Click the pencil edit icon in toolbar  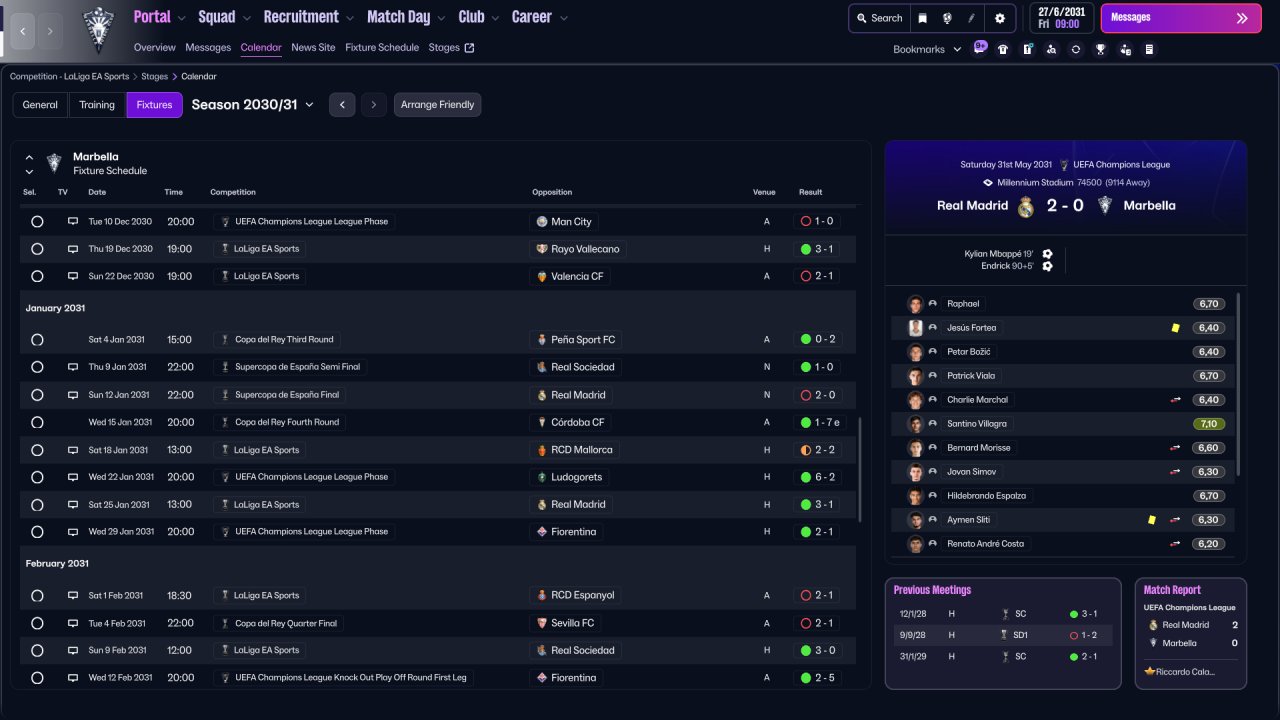click(971, 18)
